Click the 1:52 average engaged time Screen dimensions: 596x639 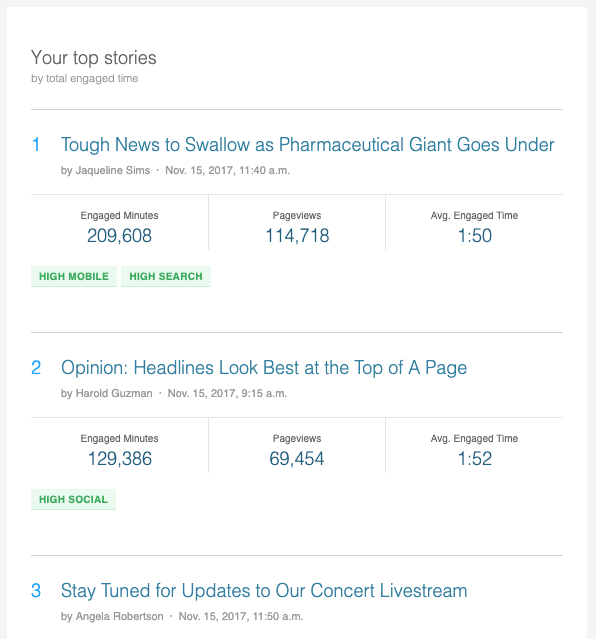[x=475, y=458]
